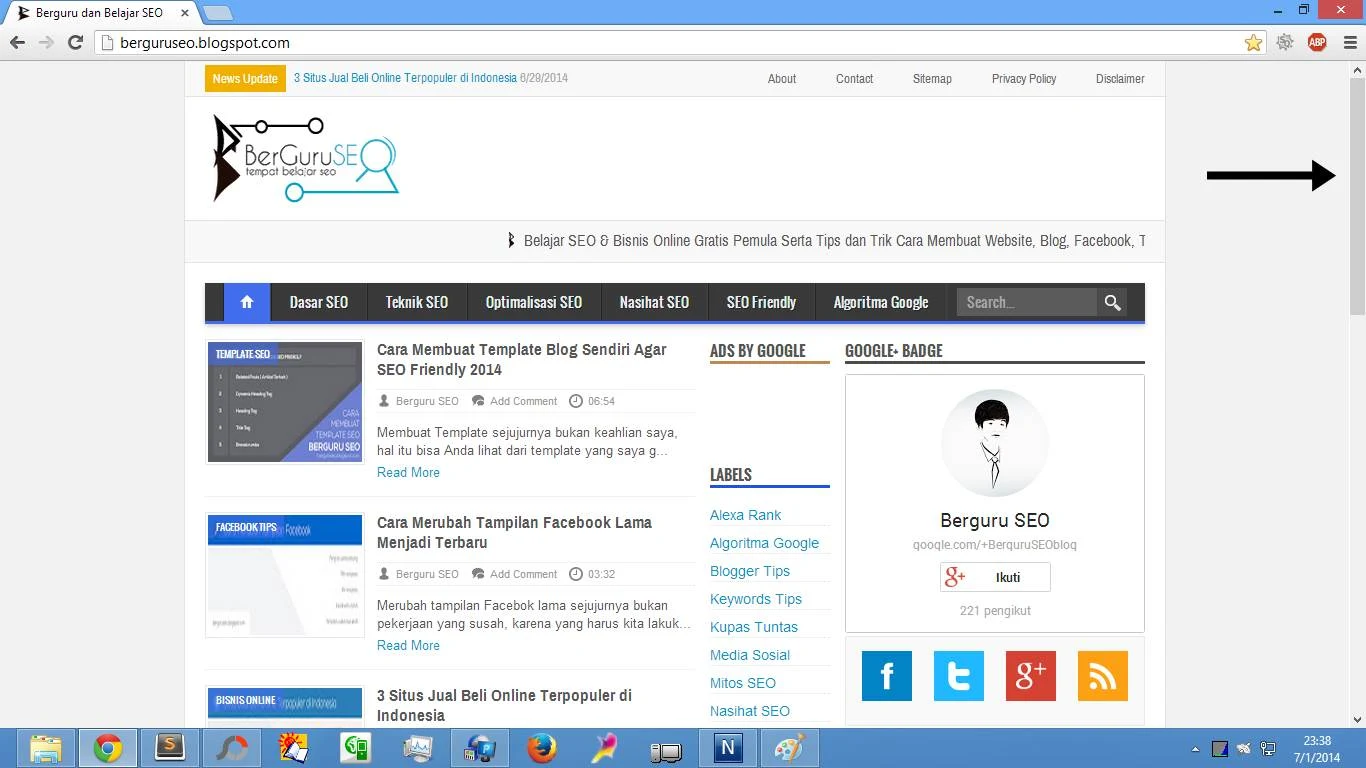Click the network icon in system tray
The image size is (1366, 768).
pos(1268,749)
